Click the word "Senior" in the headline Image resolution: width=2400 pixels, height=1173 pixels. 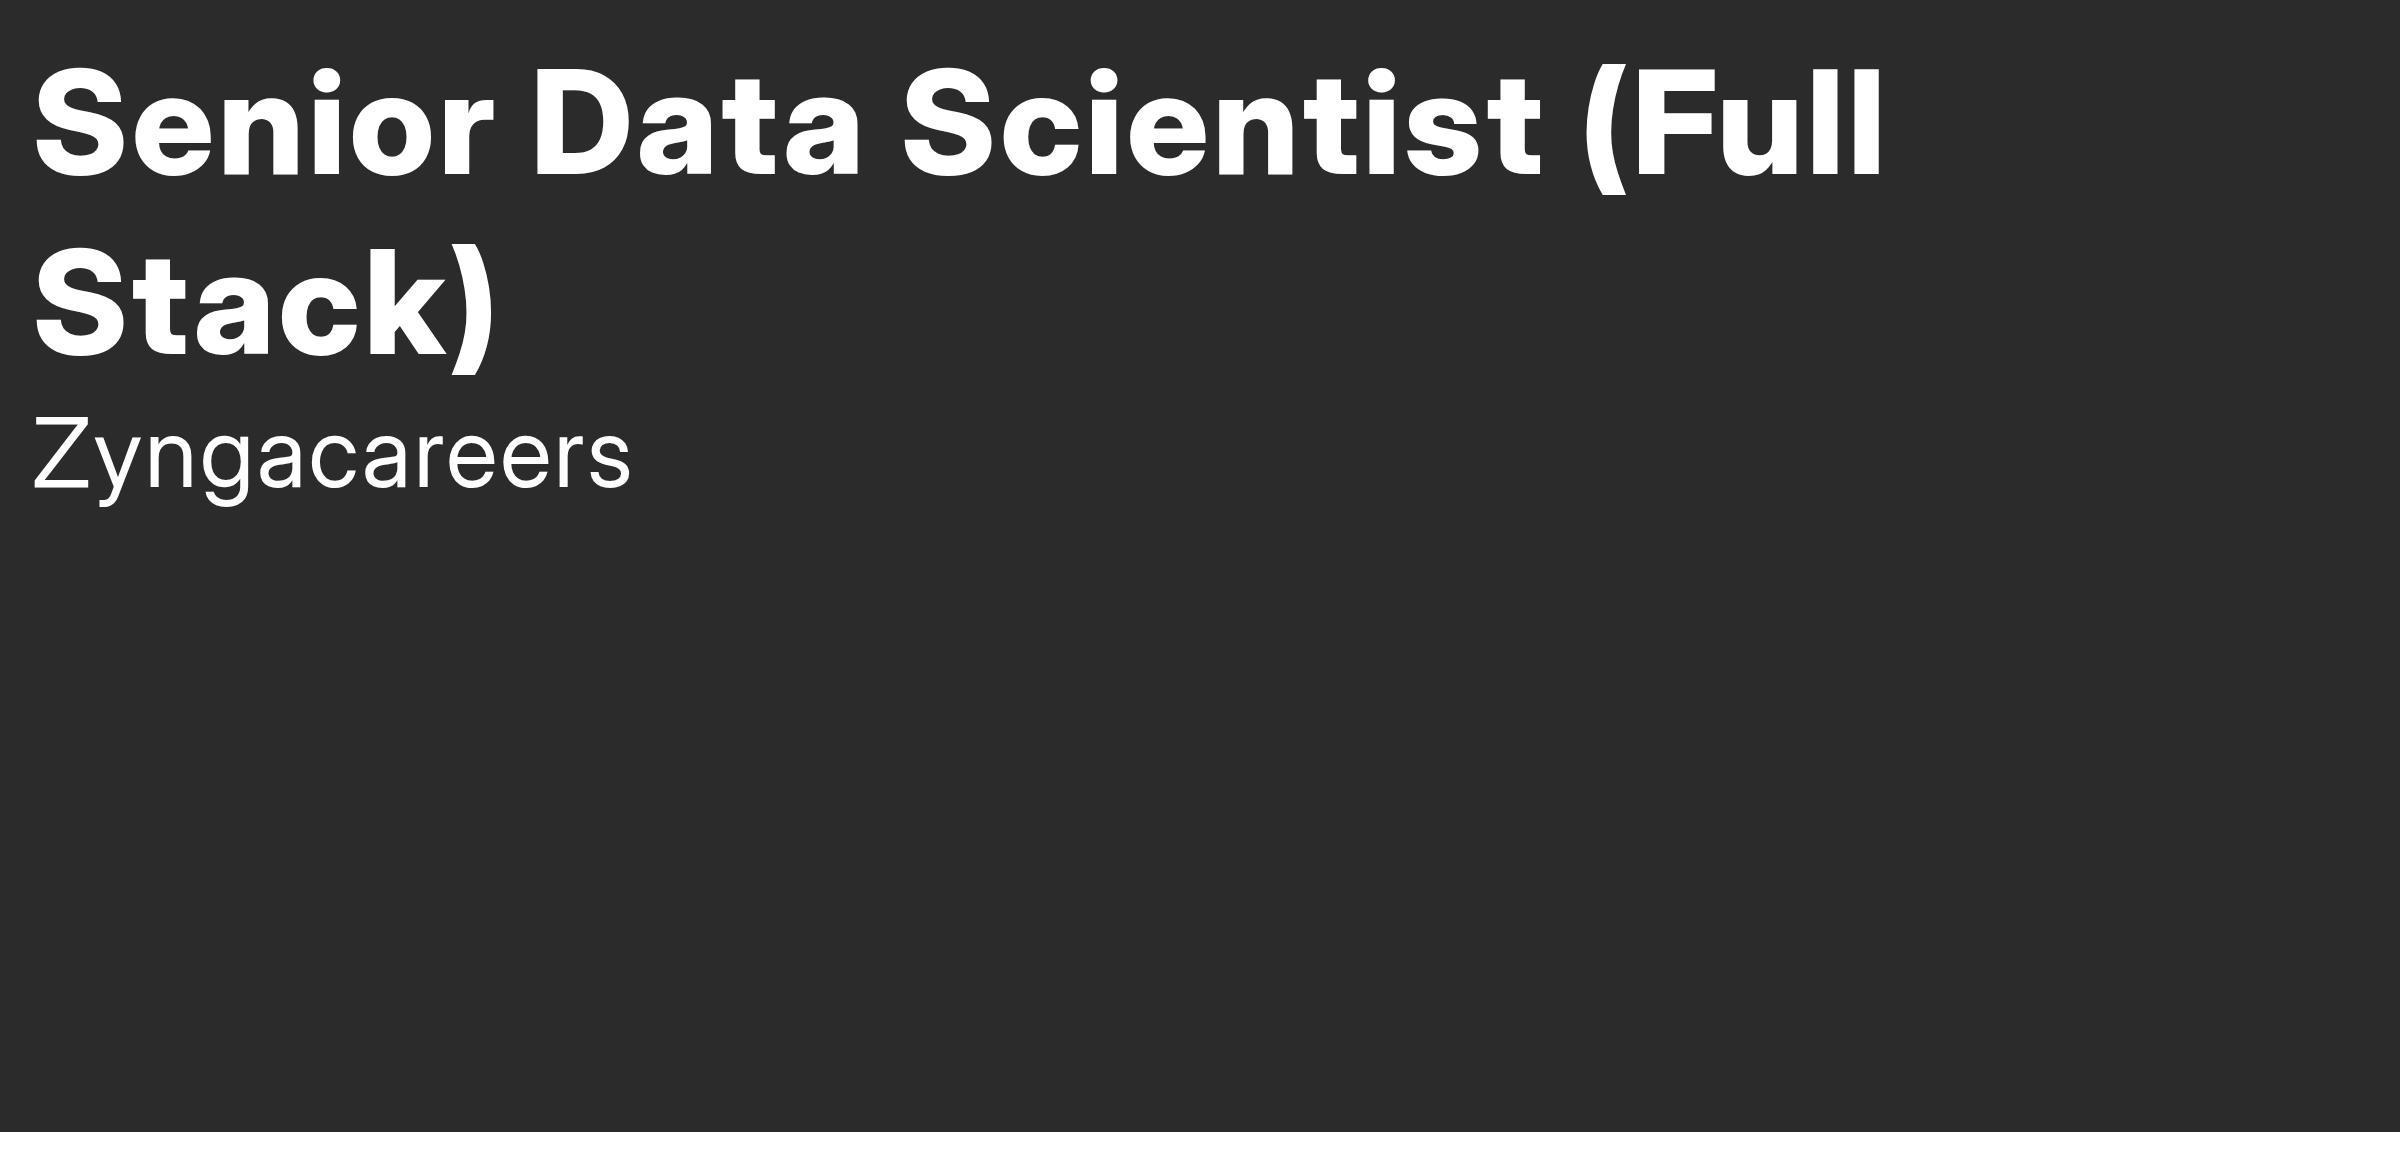click(x=264, y=125)
